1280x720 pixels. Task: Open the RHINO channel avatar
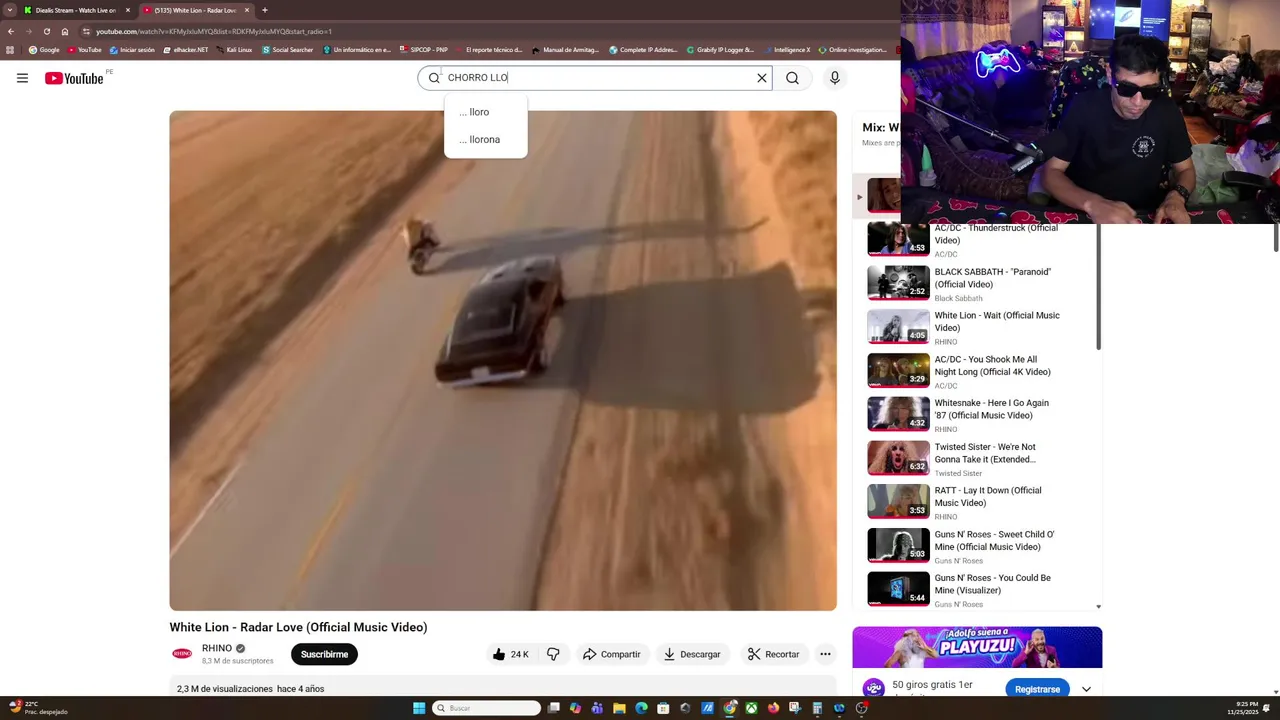(182, 654)
